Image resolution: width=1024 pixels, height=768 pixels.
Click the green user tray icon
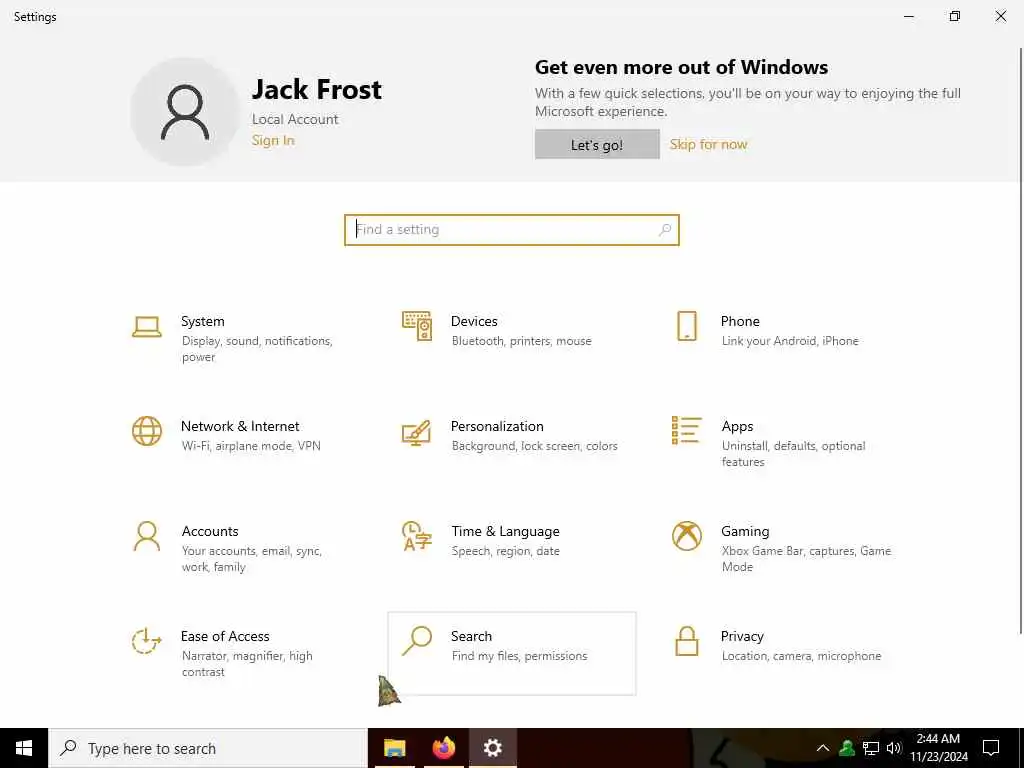(847, 748)
